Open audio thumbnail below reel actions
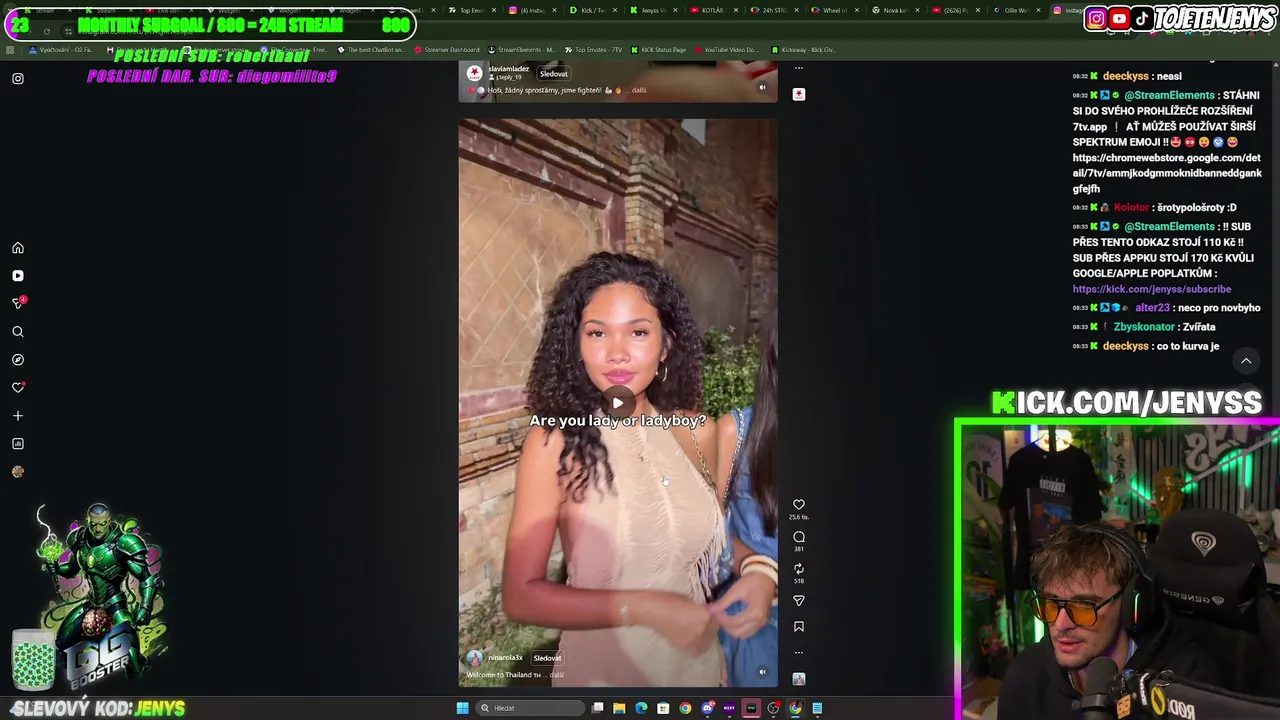 click(x=799, y=679)
